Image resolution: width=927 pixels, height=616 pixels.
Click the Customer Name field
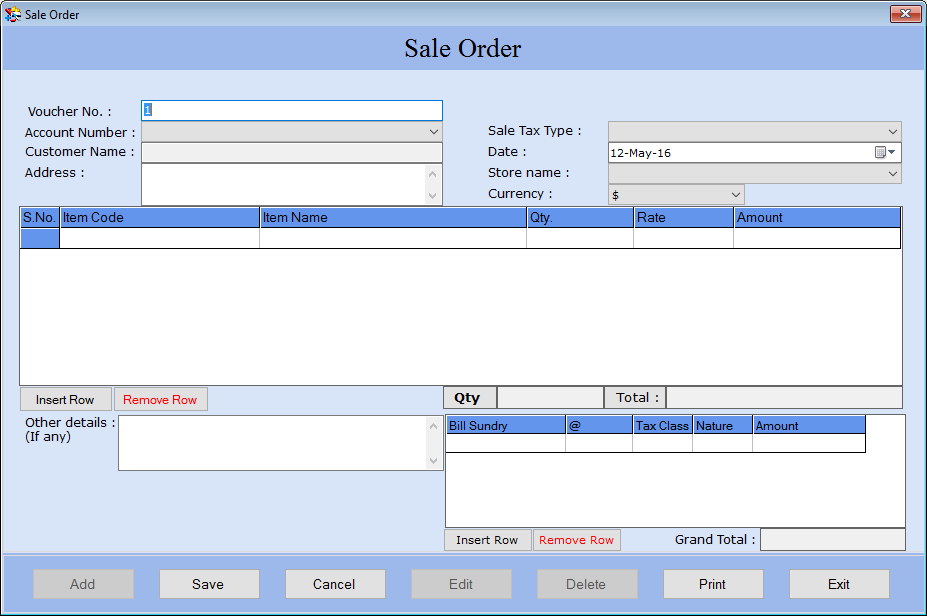[291, 153]
